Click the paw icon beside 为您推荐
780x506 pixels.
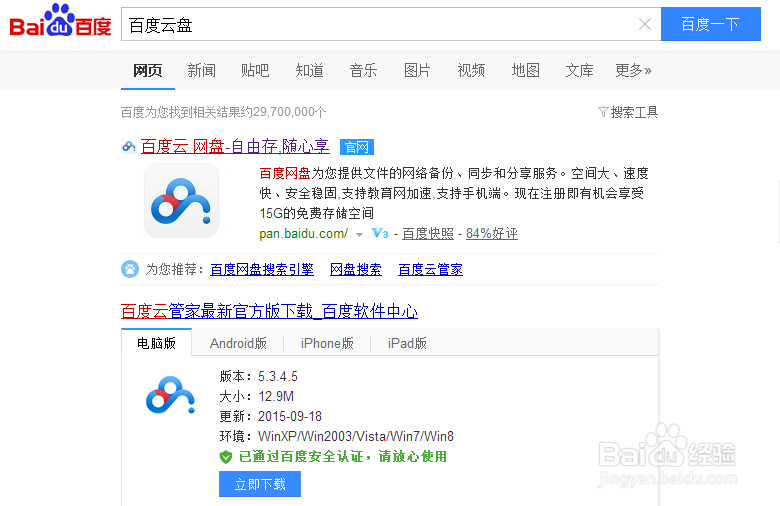[130, 269]
